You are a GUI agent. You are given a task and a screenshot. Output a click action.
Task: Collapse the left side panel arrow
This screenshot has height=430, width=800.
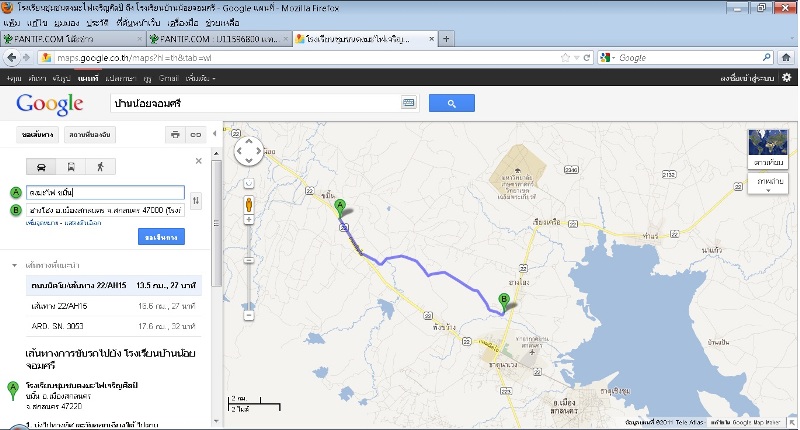coord(215,134)
